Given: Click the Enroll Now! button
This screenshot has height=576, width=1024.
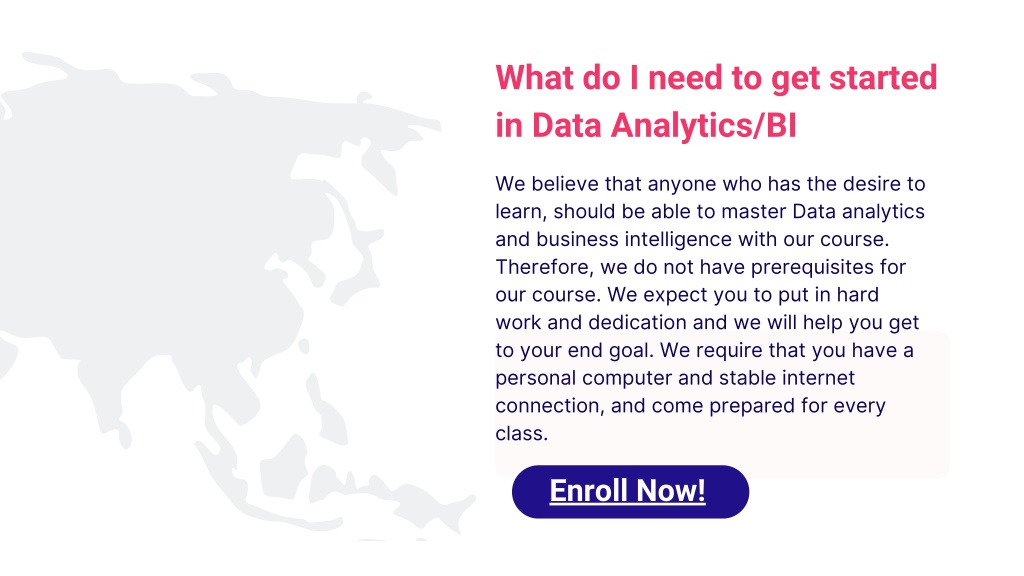Looking at the screenshot, I should pos(630,492).
